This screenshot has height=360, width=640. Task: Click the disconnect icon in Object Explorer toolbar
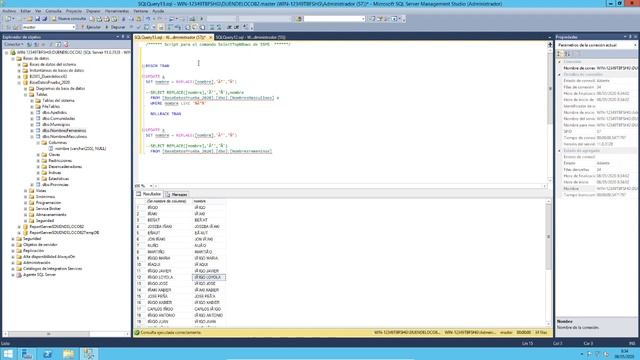pos(36,44)
